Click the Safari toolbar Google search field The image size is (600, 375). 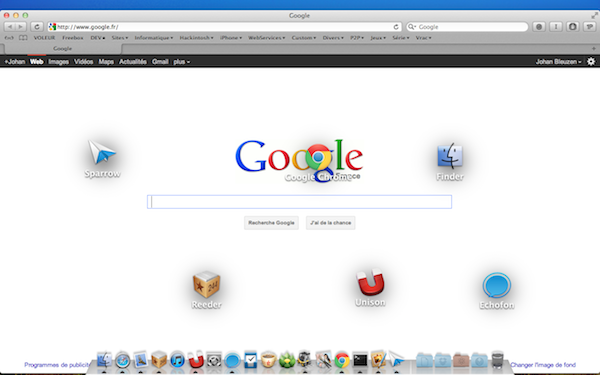coord(467,27)
